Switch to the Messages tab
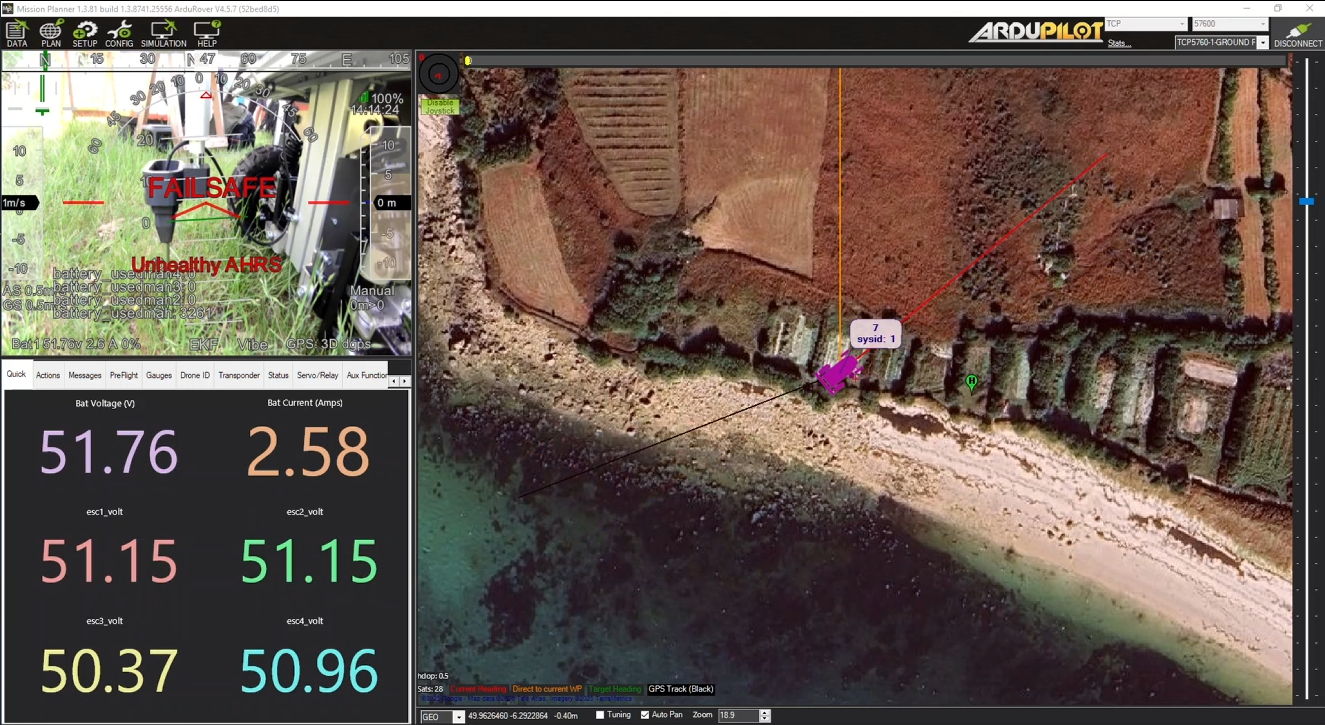 point(85,376)
